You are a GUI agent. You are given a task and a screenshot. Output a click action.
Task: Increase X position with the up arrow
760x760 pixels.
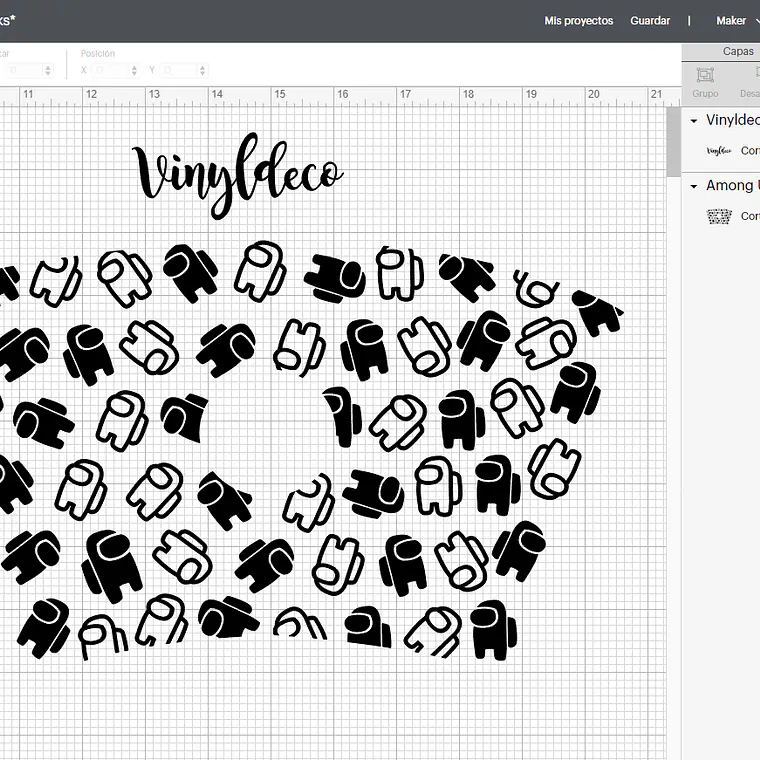coord(134,67)
